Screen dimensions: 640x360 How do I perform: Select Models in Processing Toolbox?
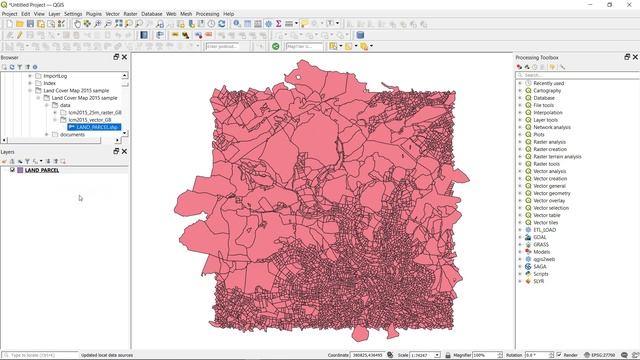[x=542, y=252]
